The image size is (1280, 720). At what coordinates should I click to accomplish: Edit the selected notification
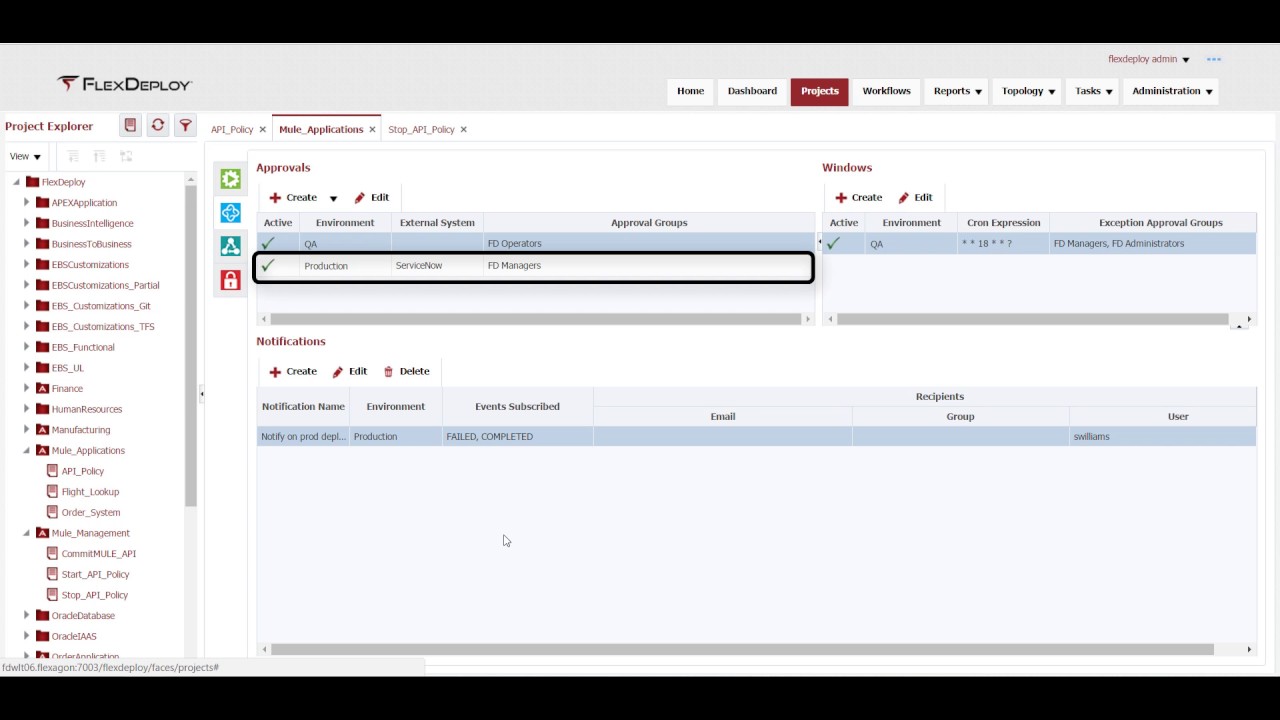click(x=350, y=371)
